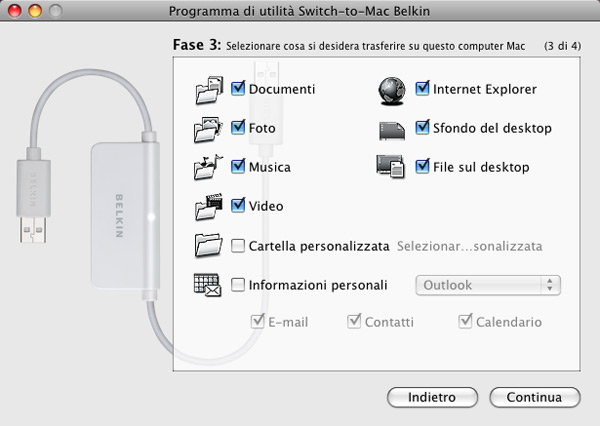Click the File sul desktop icon

390,167
